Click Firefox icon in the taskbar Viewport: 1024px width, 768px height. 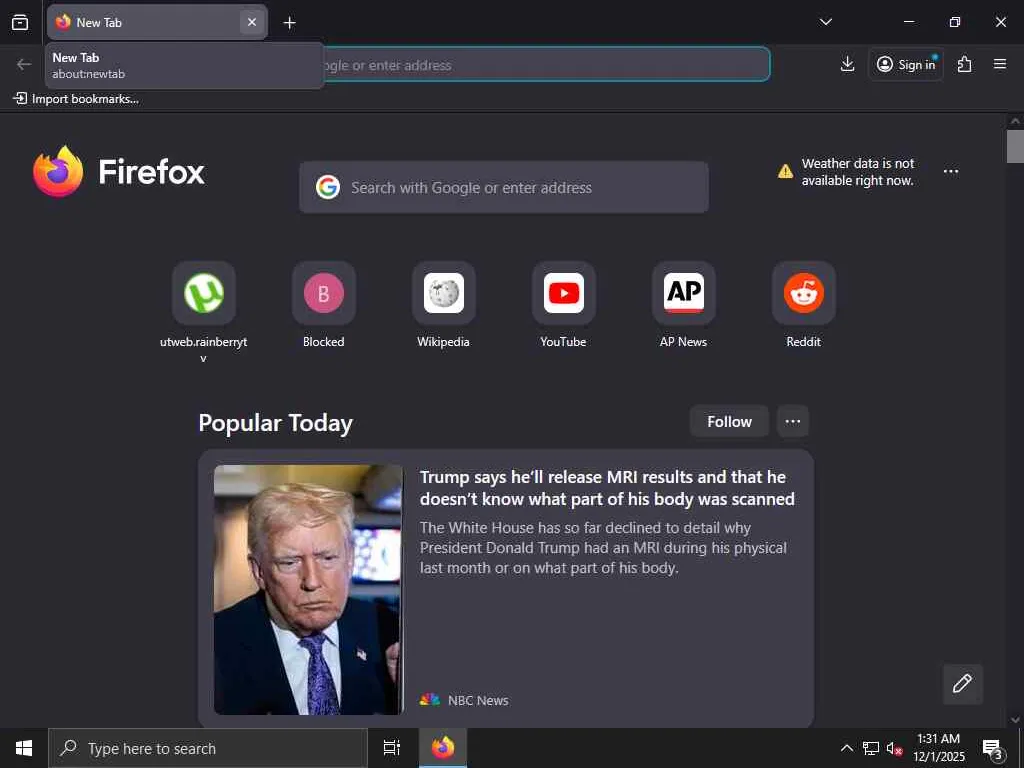tap(443, 748)
